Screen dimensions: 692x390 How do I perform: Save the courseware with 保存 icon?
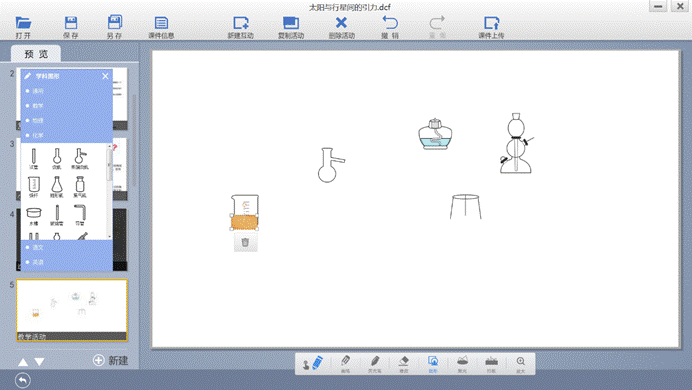(71, 27)
